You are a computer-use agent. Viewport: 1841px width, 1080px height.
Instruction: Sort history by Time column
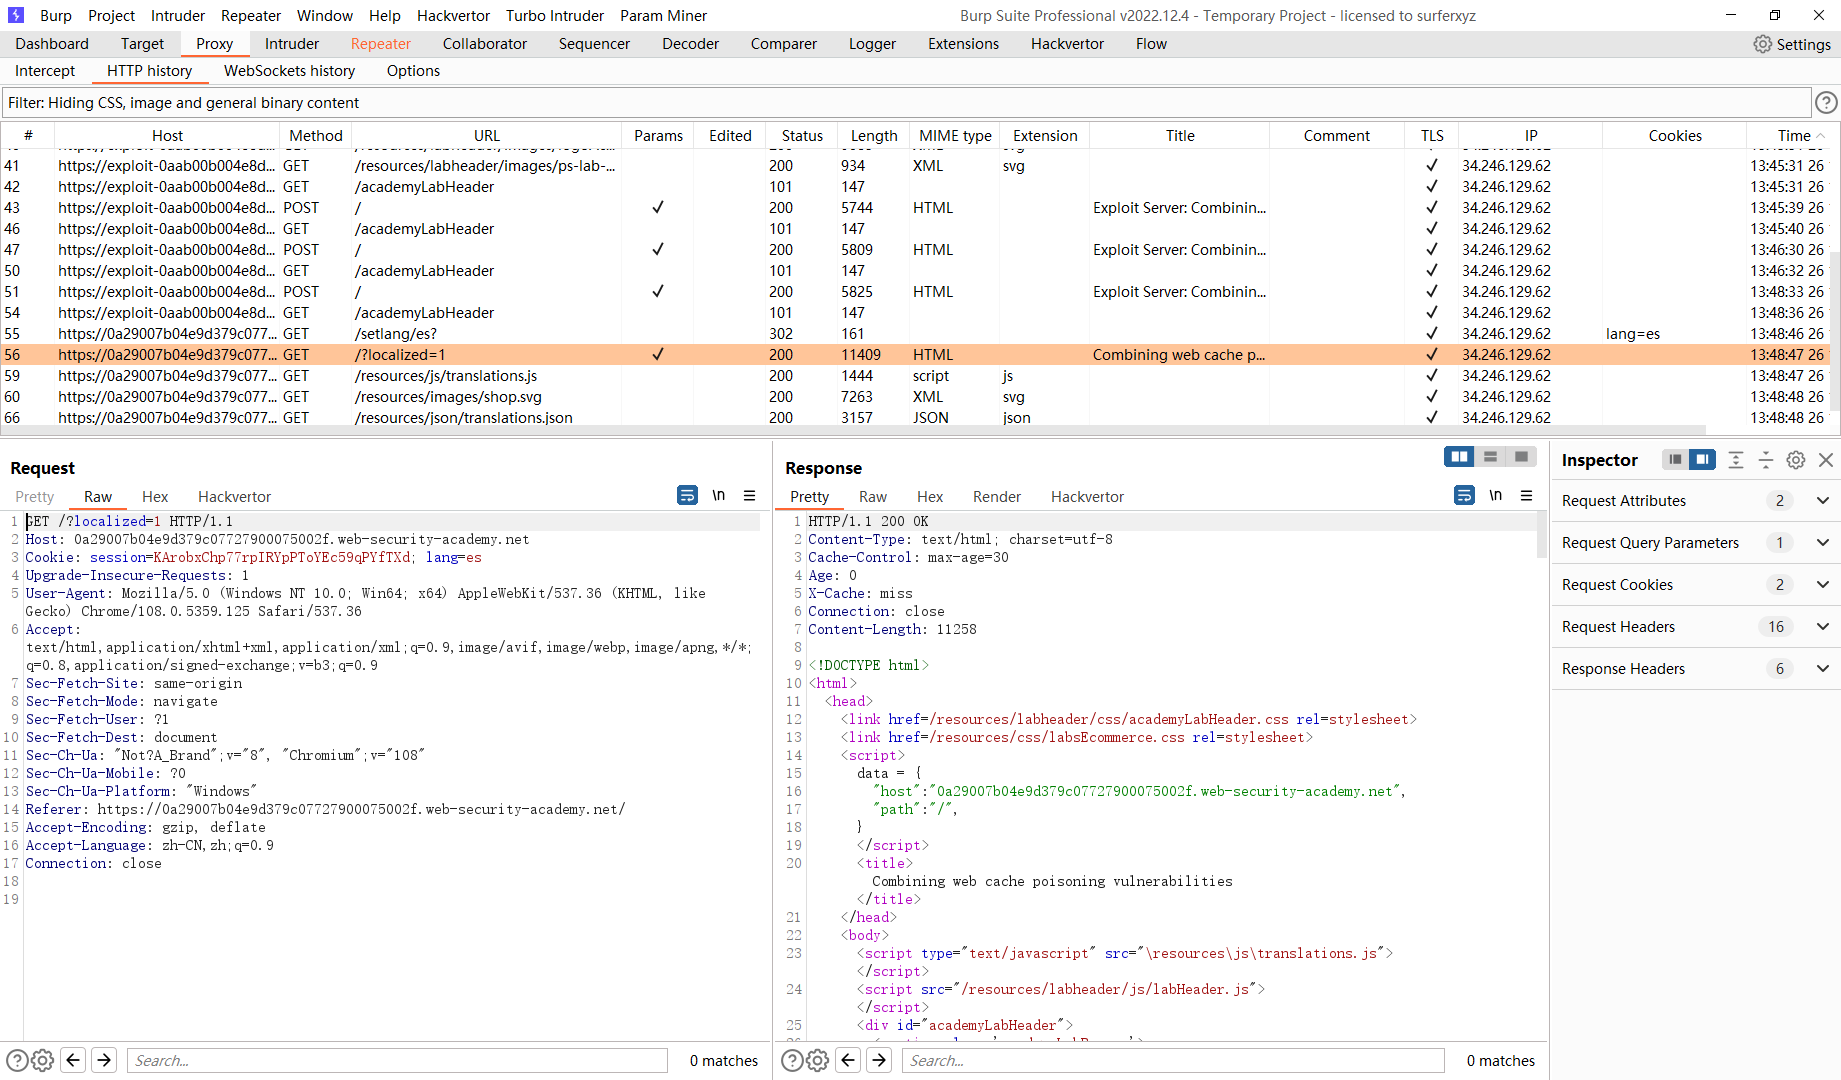click(x=1793, y=136)
